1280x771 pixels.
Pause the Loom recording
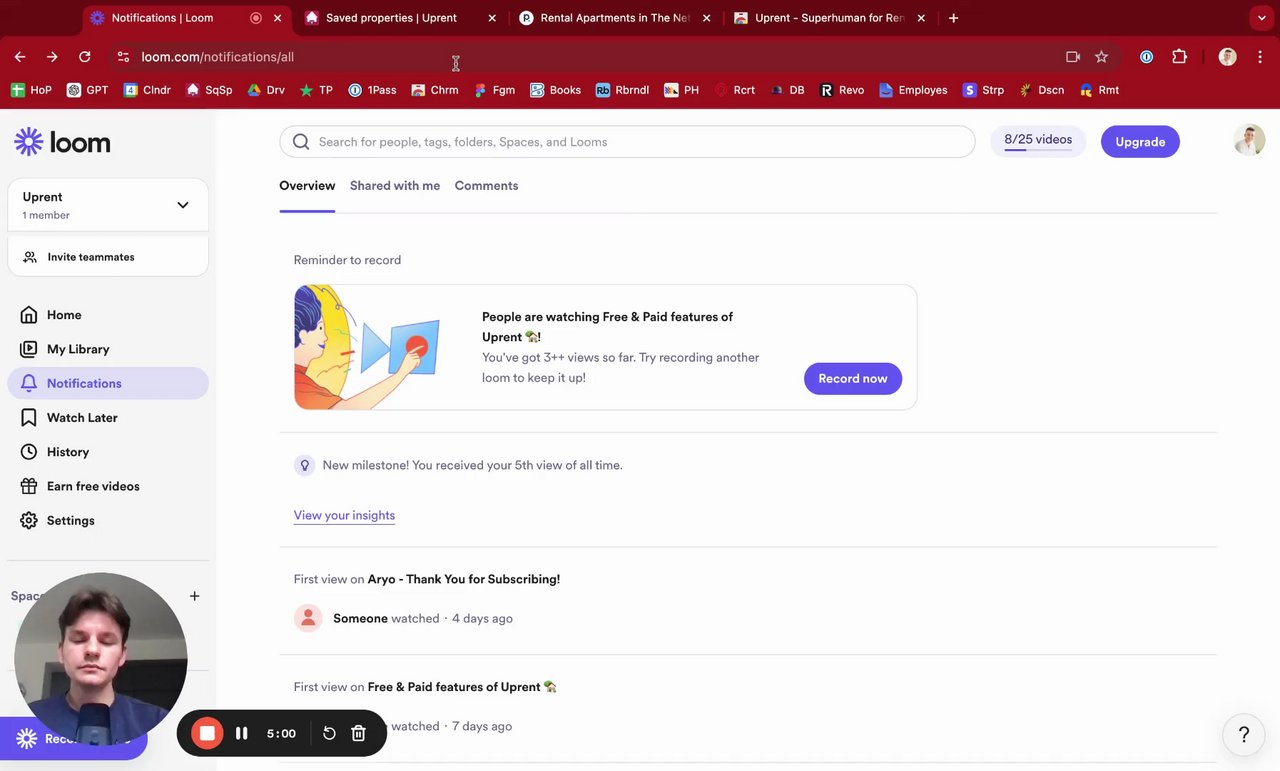pyautogui.click(x=241, y=733)
